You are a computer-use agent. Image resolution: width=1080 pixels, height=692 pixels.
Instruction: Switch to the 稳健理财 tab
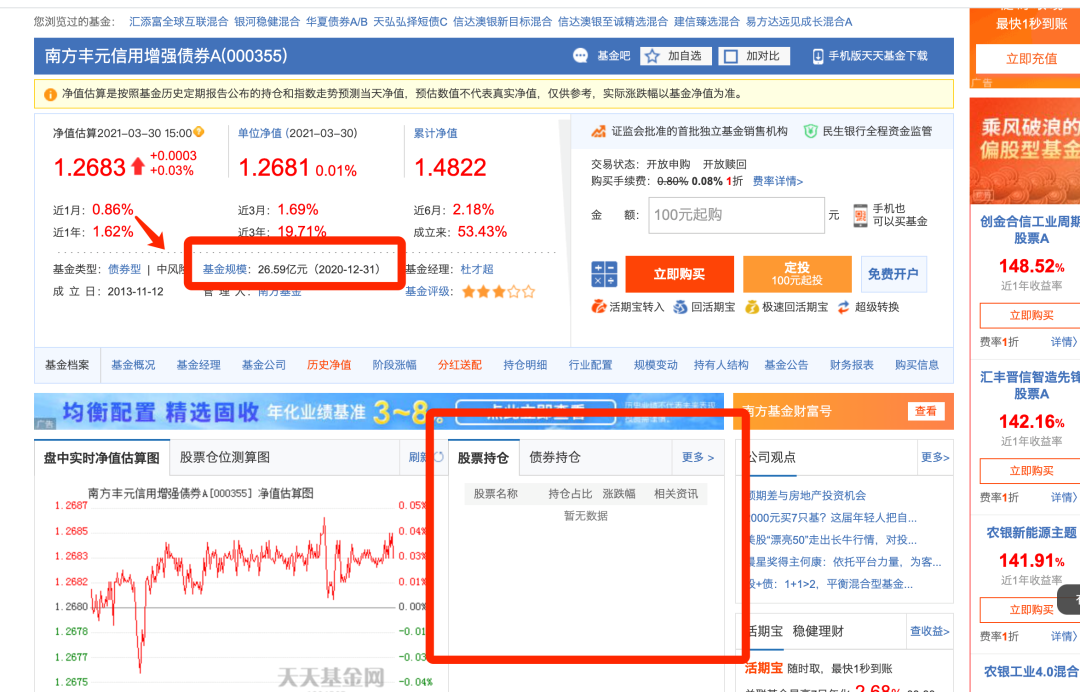tap(818, 631)
